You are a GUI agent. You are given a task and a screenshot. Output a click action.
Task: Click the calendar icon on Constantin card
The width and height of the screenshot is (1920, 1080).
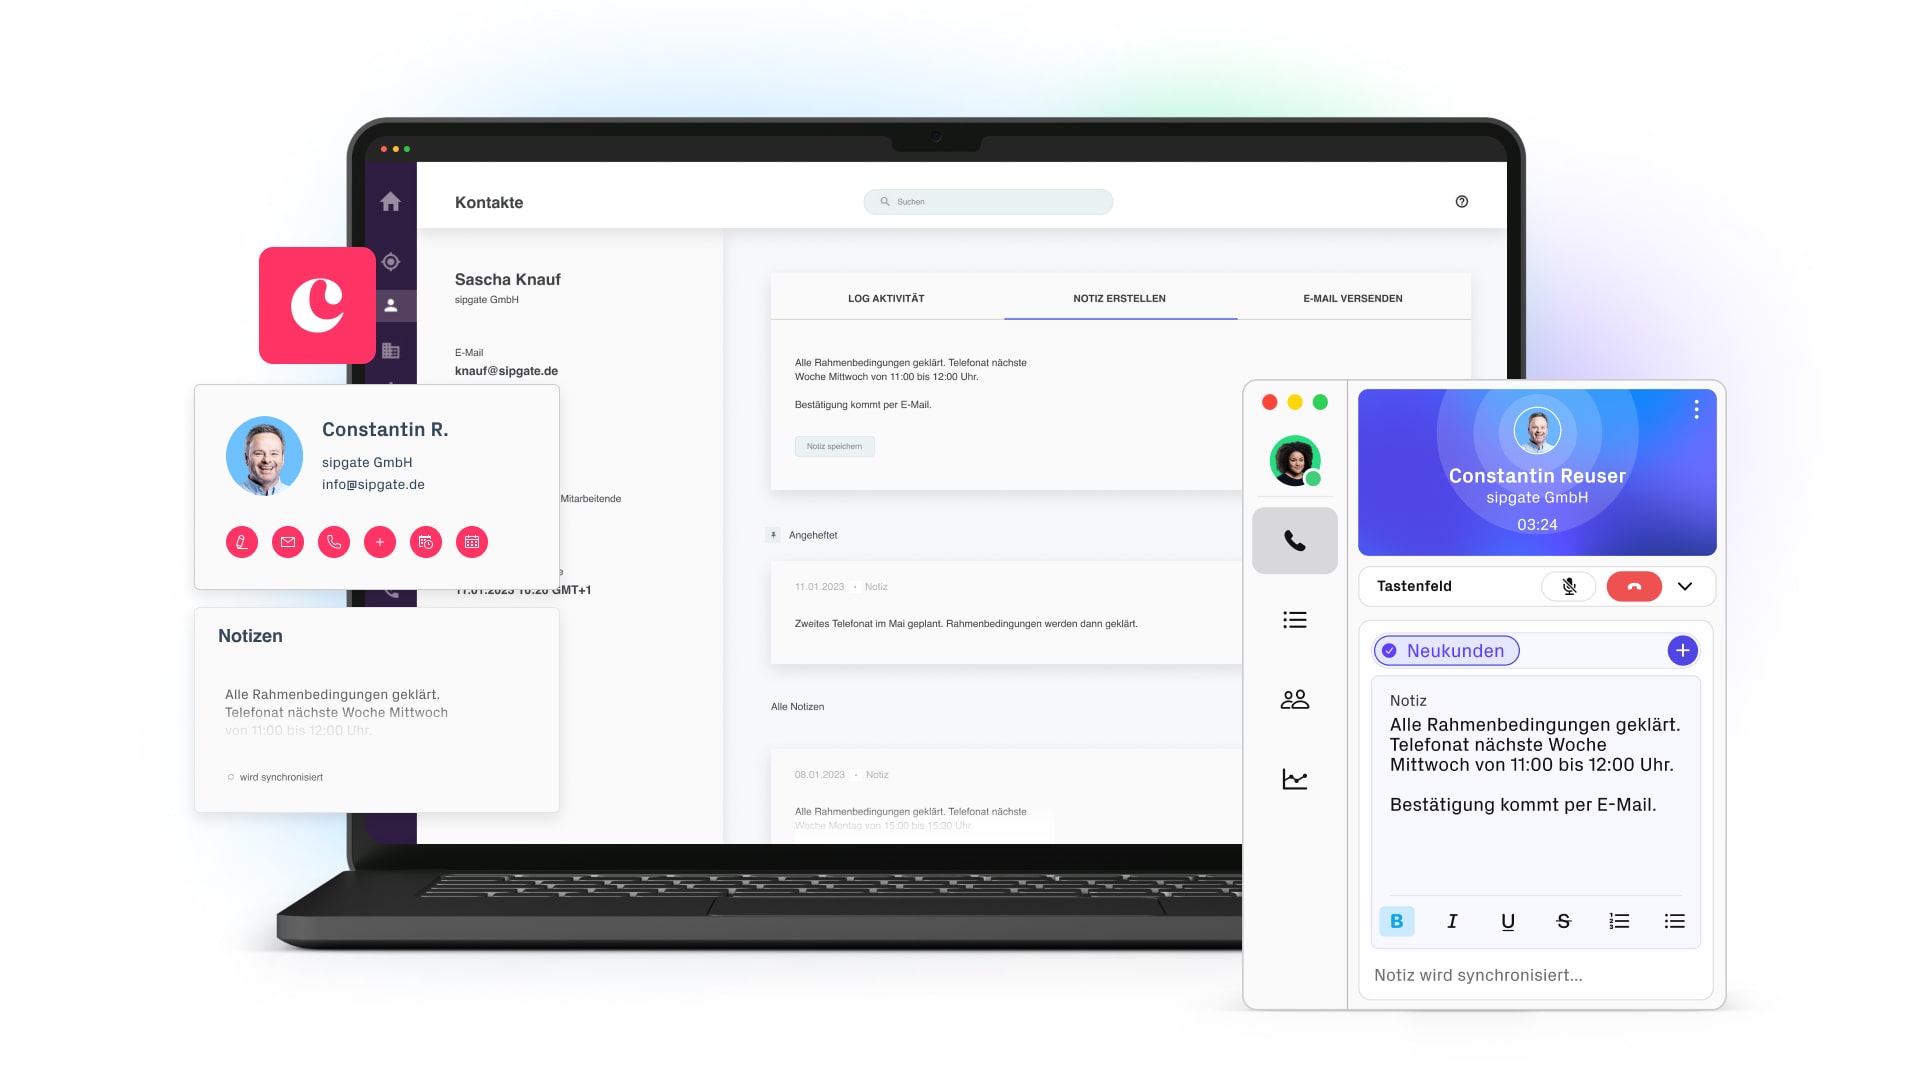coord(472,542)
